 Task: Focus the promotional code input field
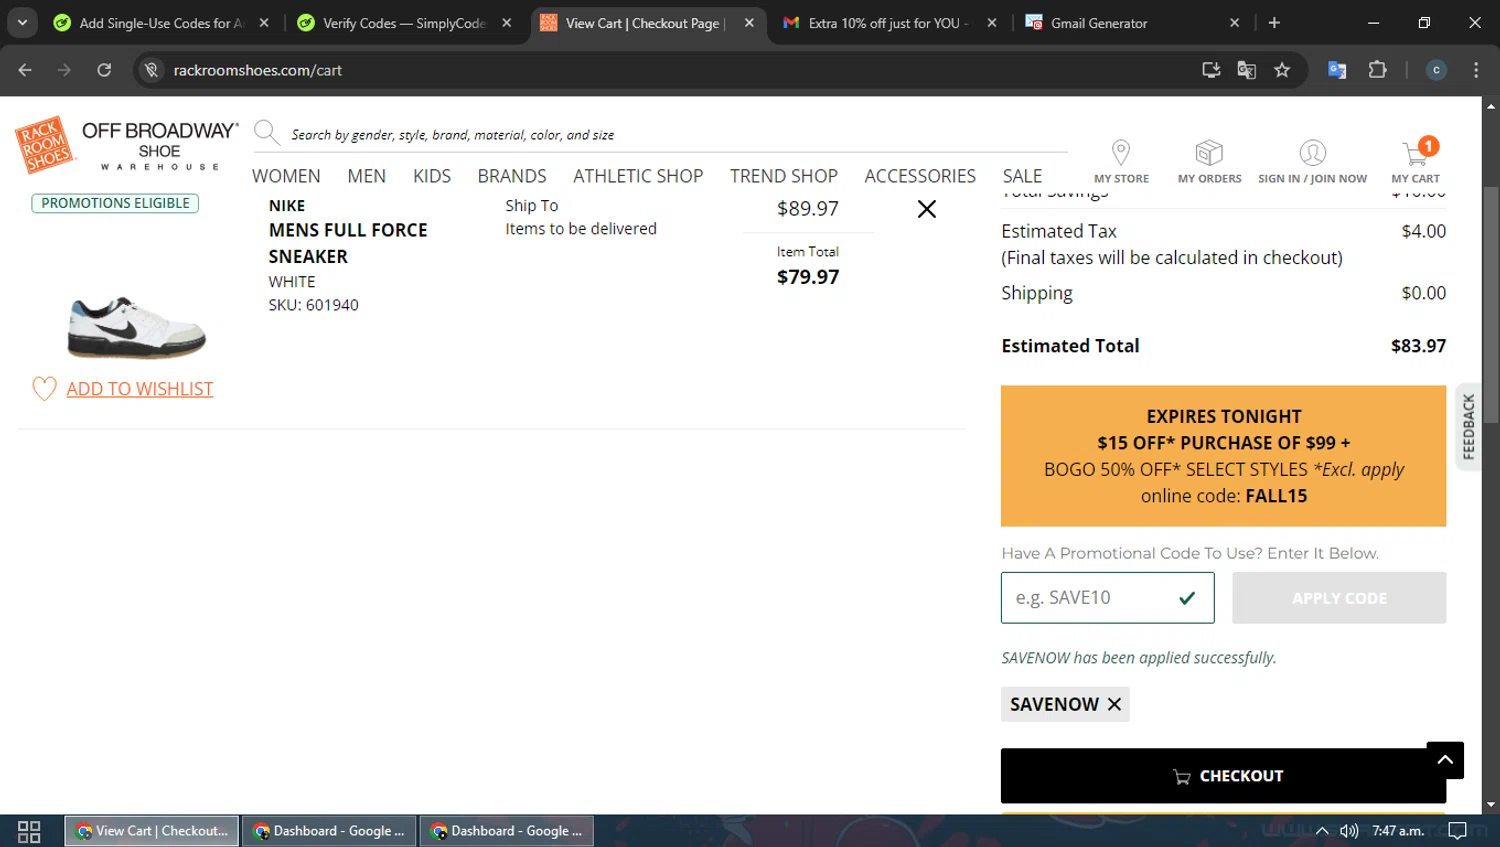(1107, 598)
